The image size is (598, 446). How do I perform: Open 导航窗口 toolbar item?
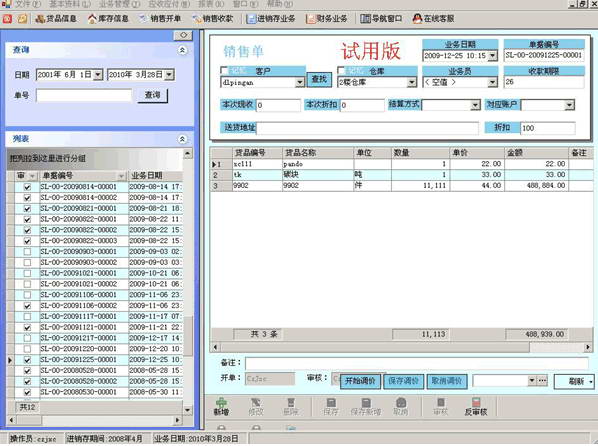tap(381, 18)
